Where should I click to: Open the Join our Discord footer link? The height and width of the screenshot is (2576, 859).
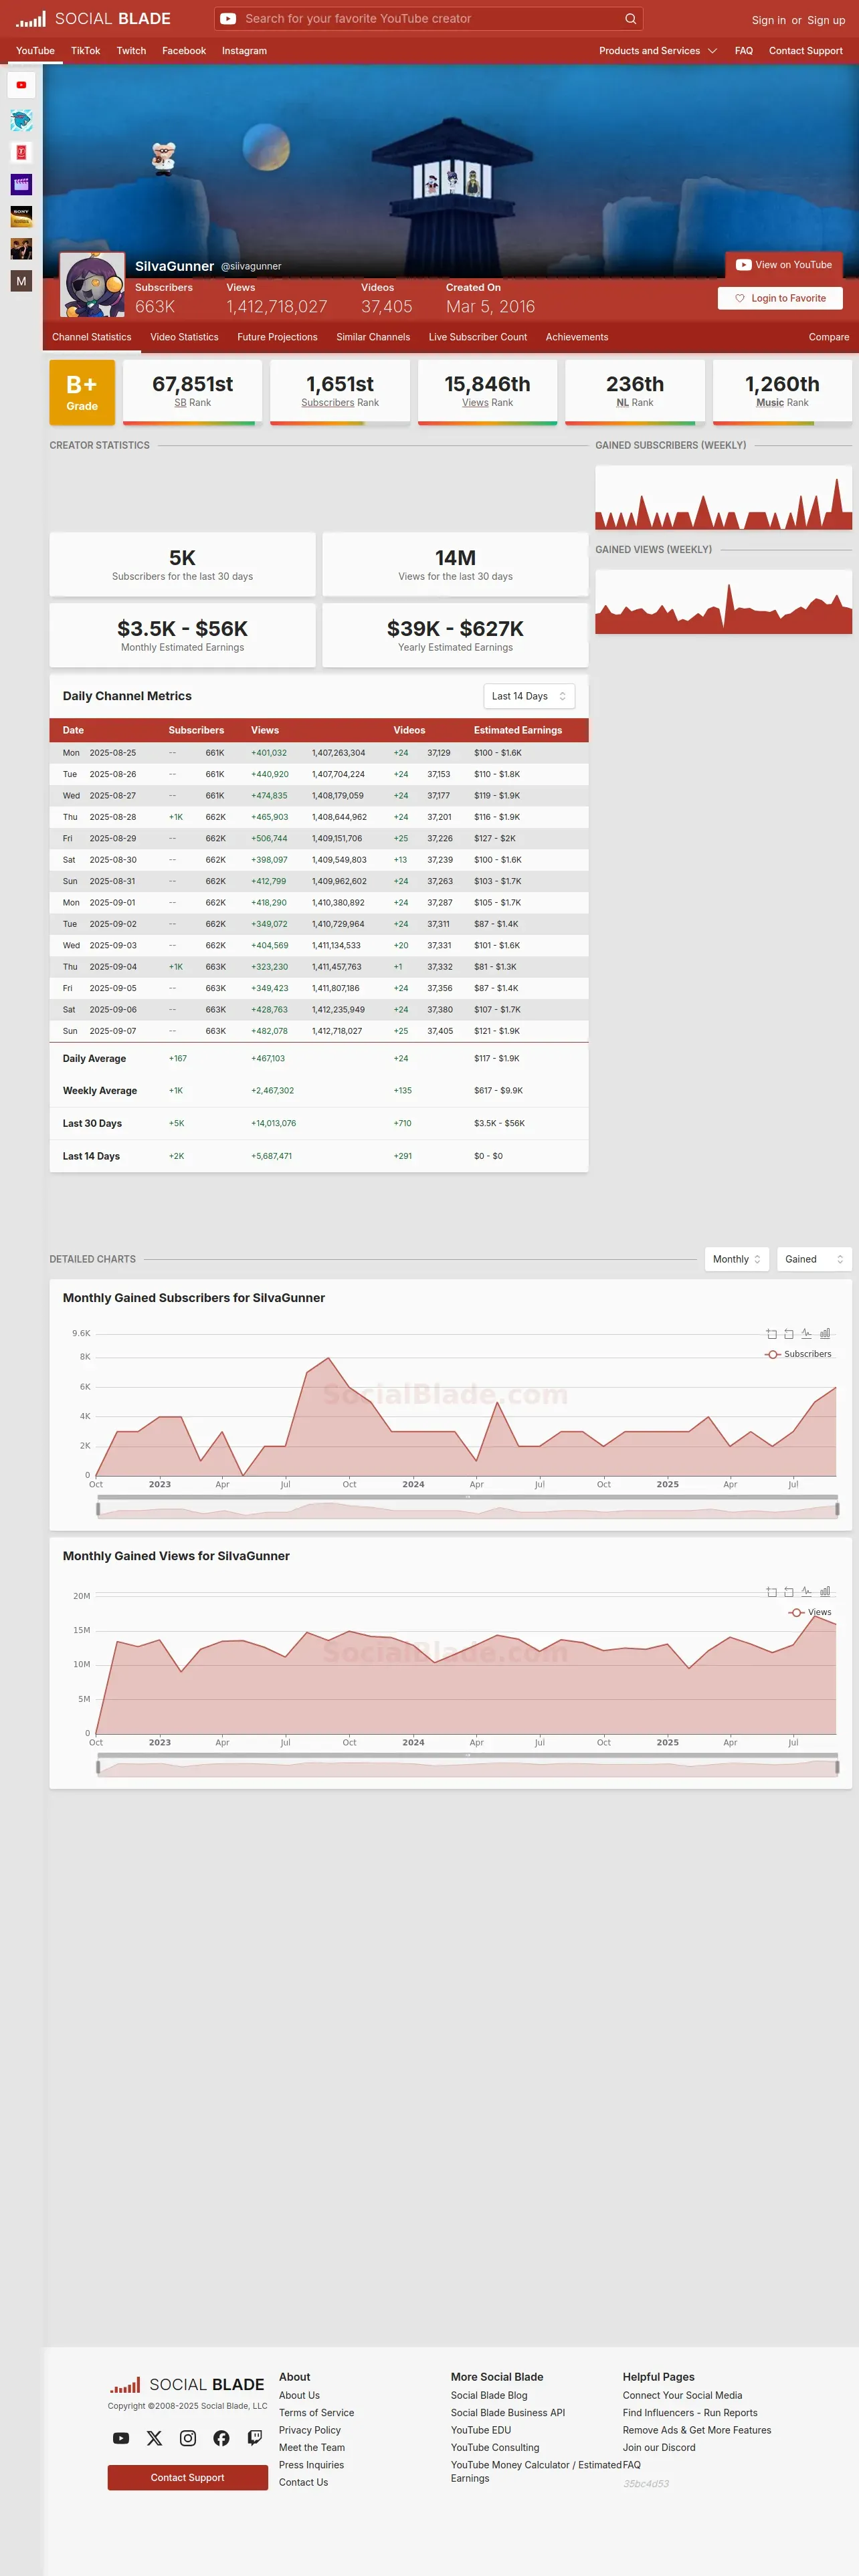pyautogui.click(x=659, y=2447)
